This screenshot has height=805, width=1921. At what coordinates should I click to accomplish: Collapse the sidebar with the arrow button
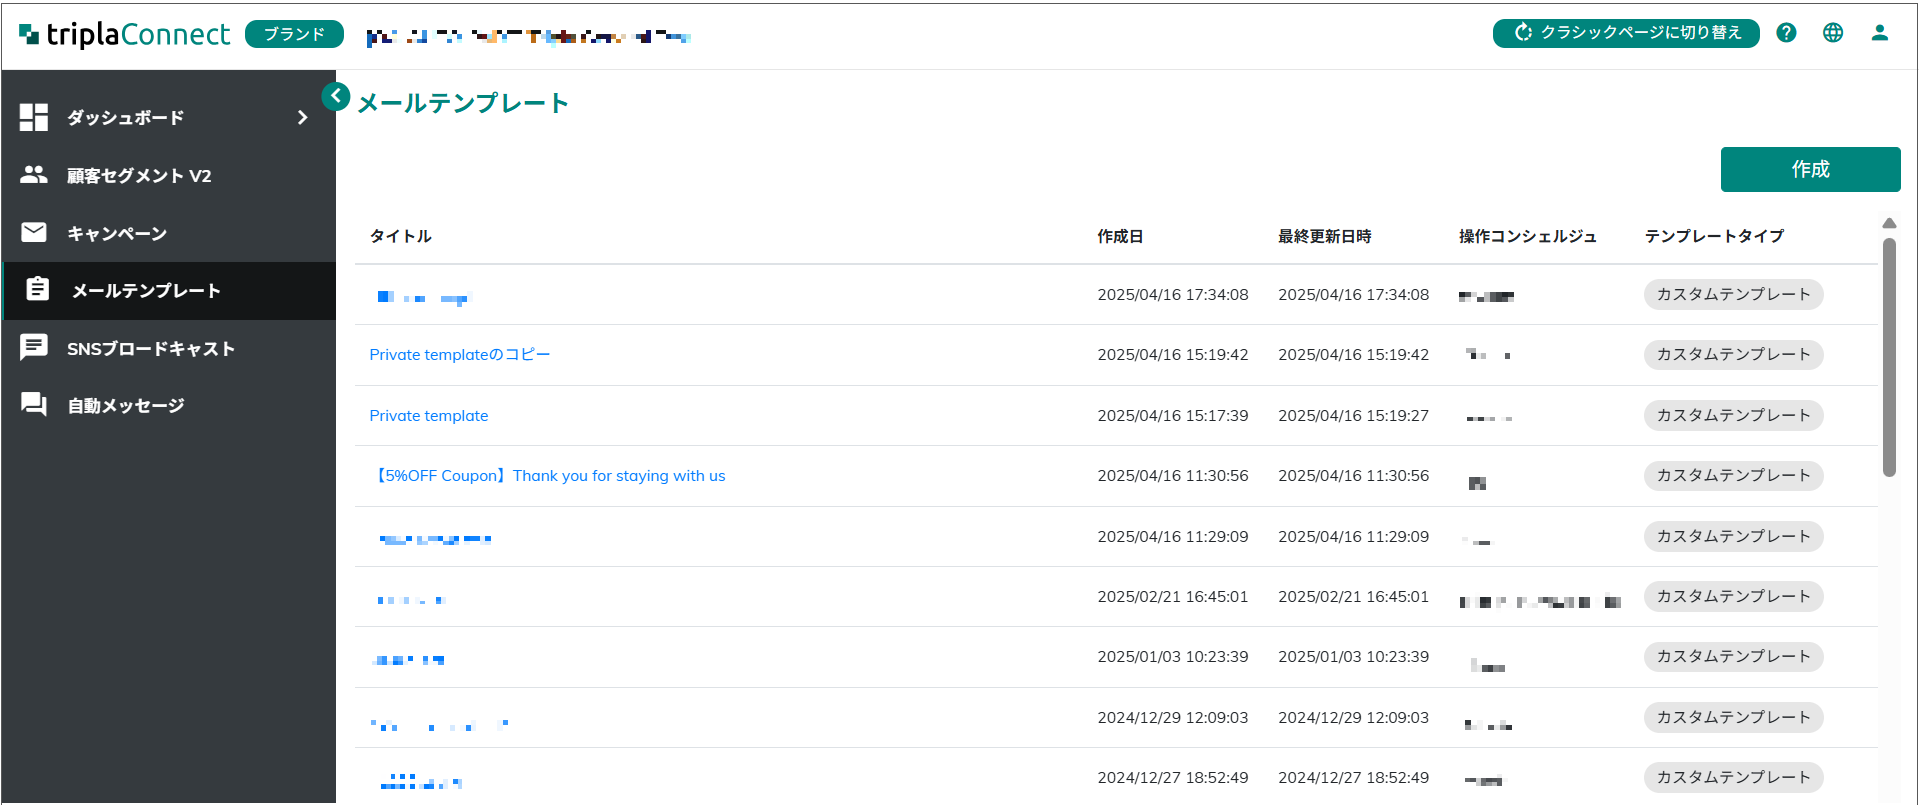336,96
